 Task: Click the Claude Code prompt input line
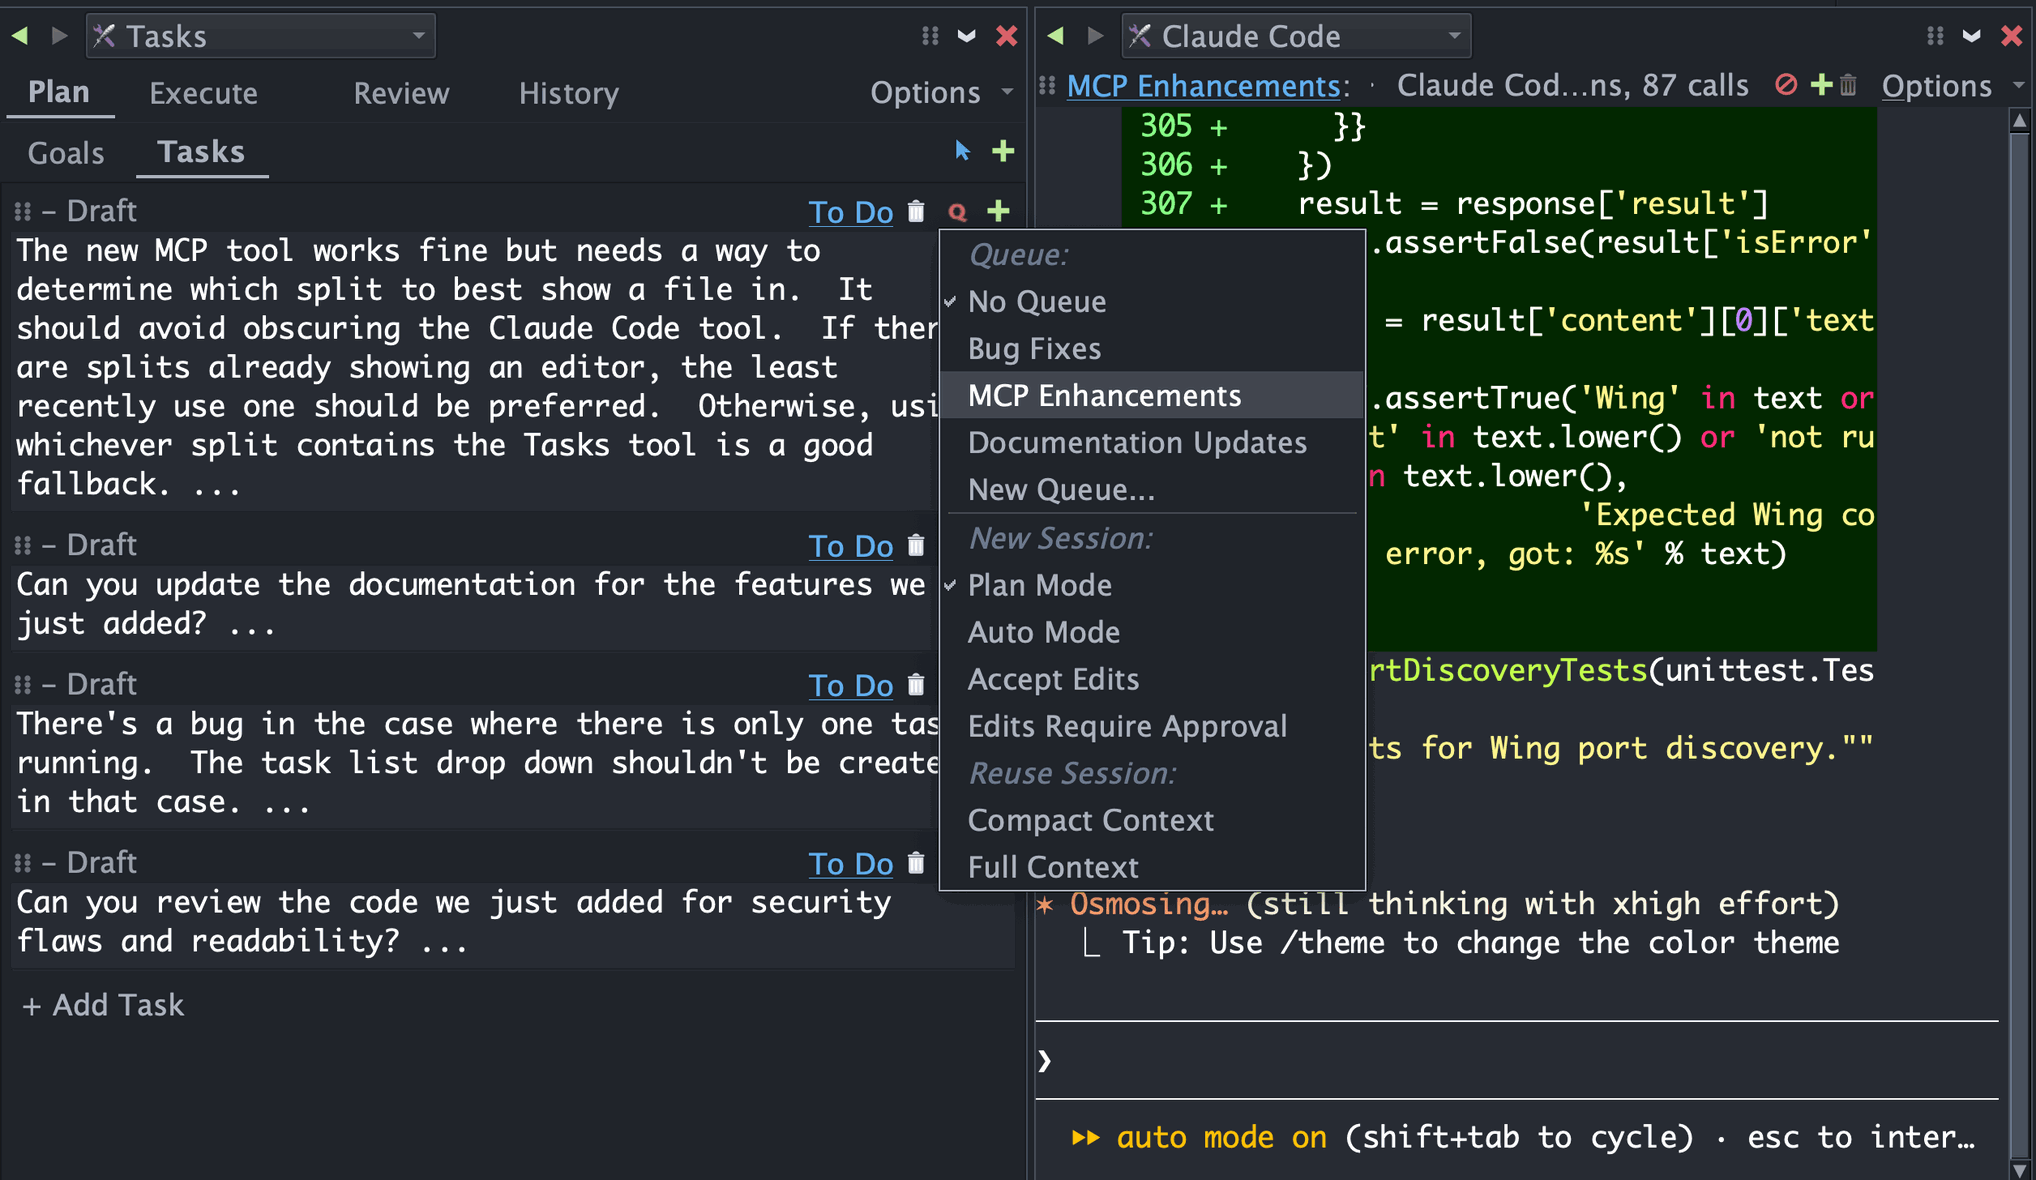[1518, 1060]
